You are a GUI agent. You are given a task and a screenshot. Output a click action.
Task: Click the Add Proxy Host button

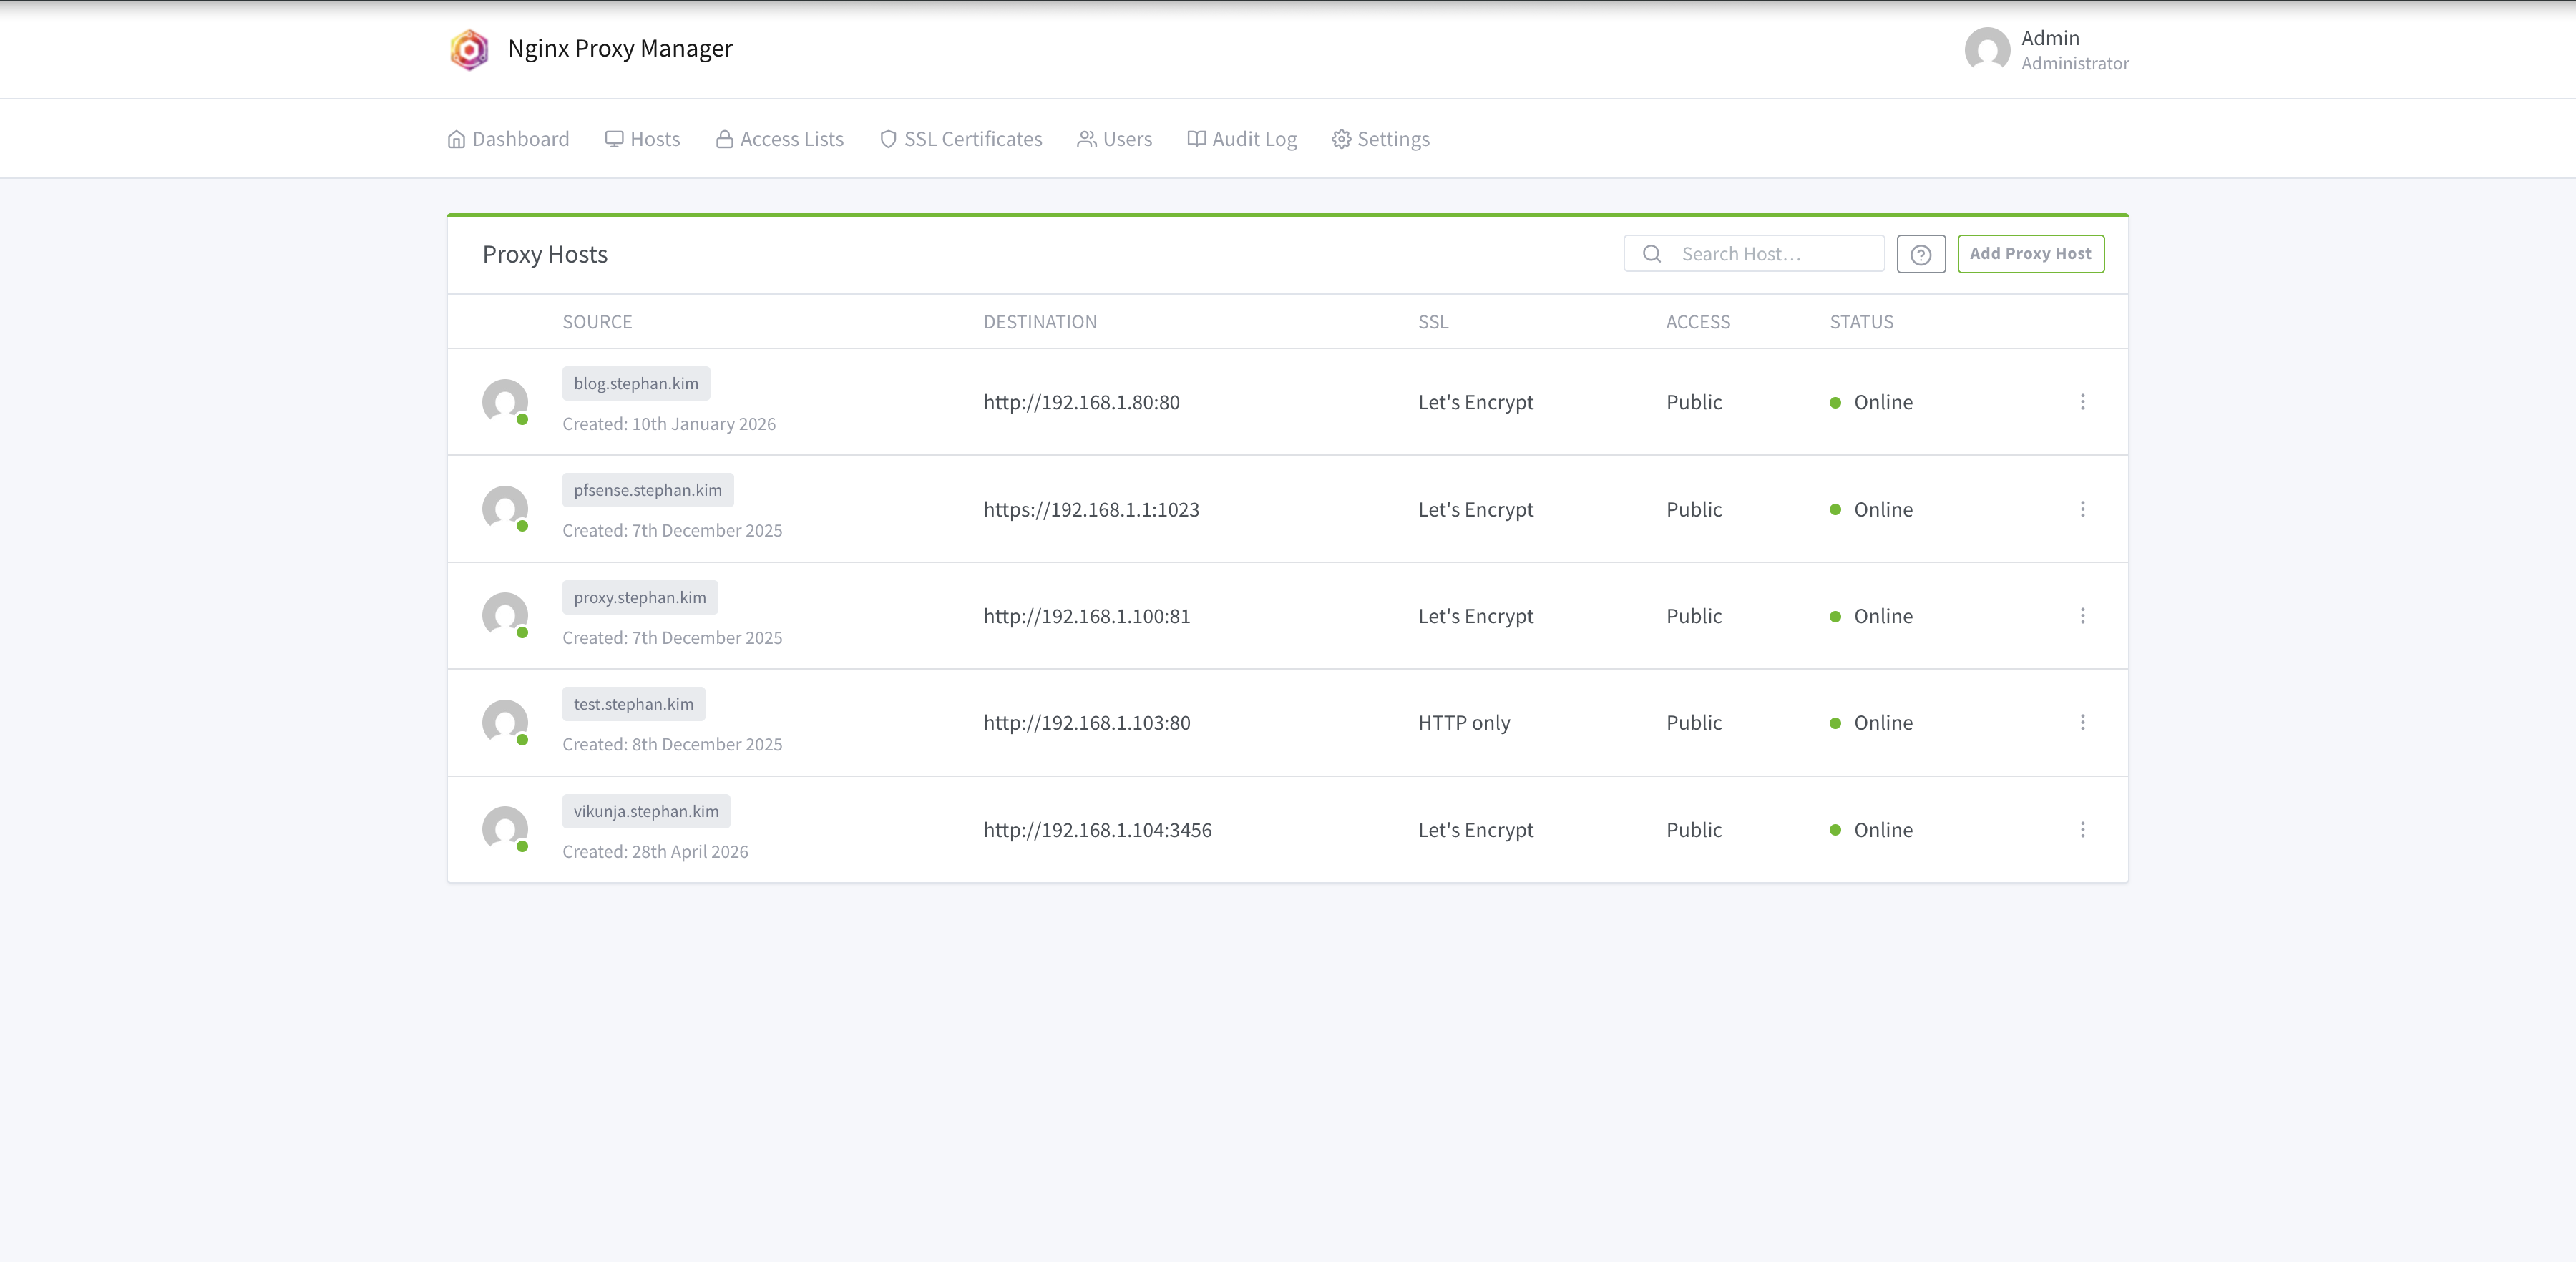coord(2030,254)
